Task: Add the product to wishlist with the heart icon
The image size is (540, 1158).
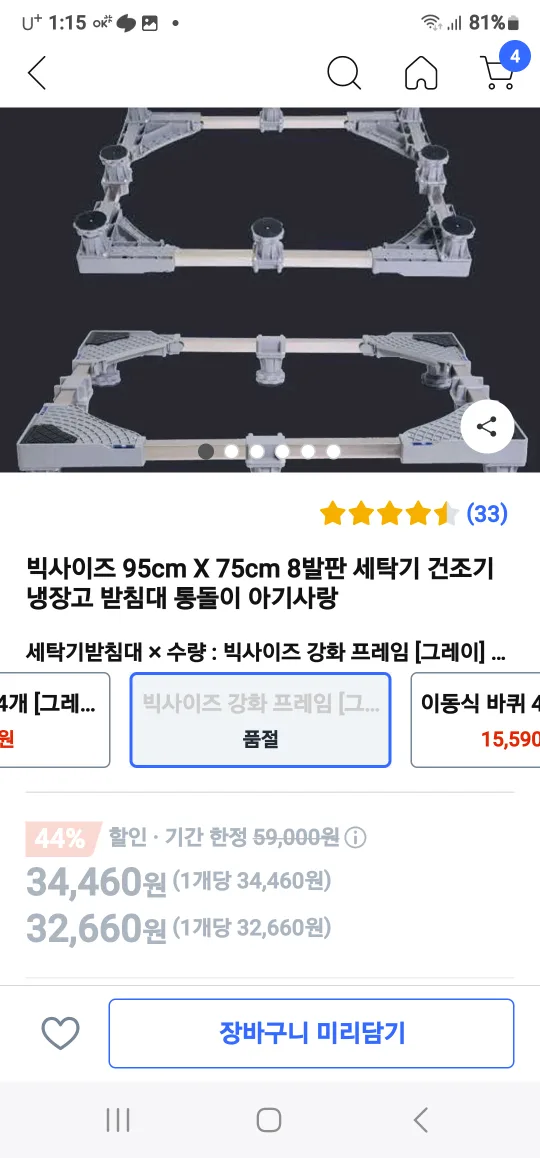Action: click(x=61, y=1033)
